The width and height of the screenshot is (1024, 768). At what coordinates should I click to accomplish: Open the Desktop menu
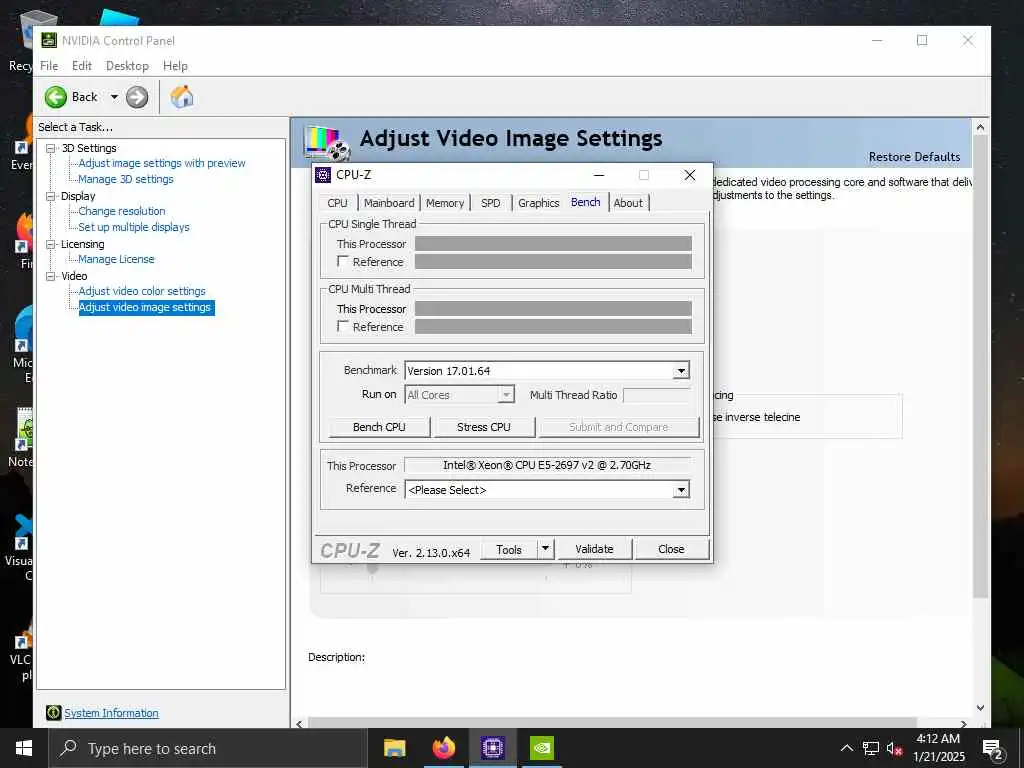pyautogui.click(x=127, y=66)
